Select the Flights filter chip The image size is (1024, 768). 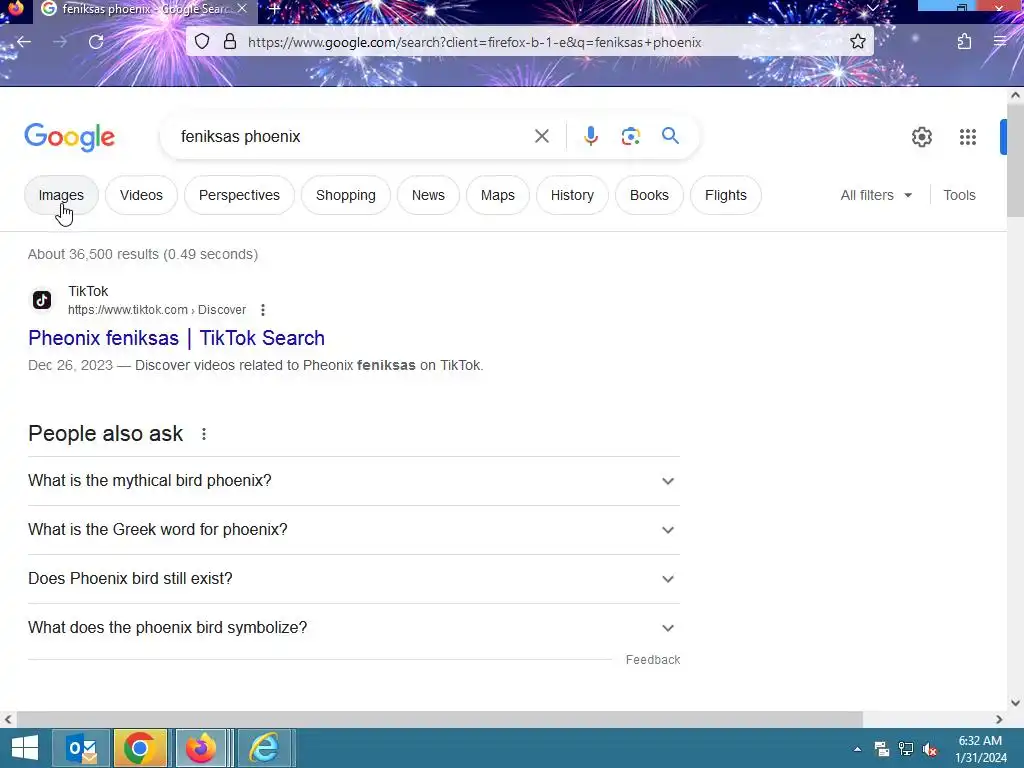[726, 195]
